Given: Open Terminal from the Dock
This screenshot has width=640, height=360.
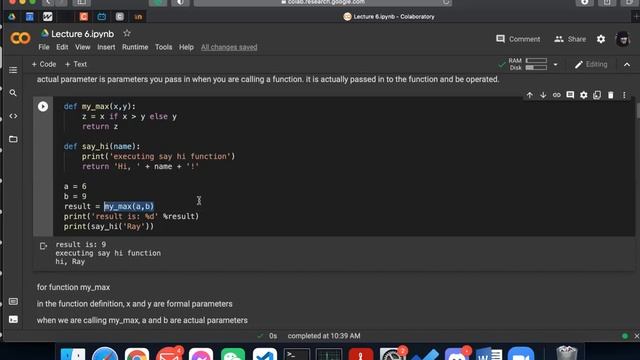Looking at the screenshot, I should [x=297, y=353].
